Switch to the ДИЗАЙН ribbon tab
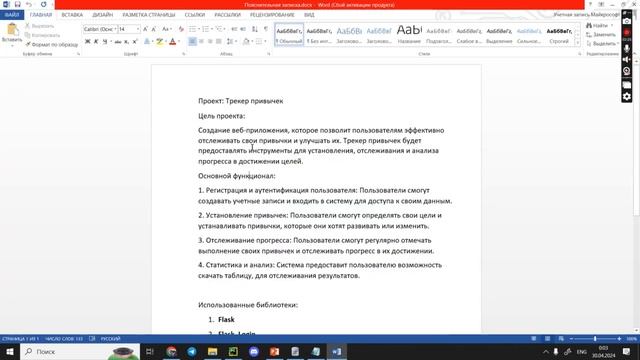Viewport: 640px width, 360px height. (102, 15)
